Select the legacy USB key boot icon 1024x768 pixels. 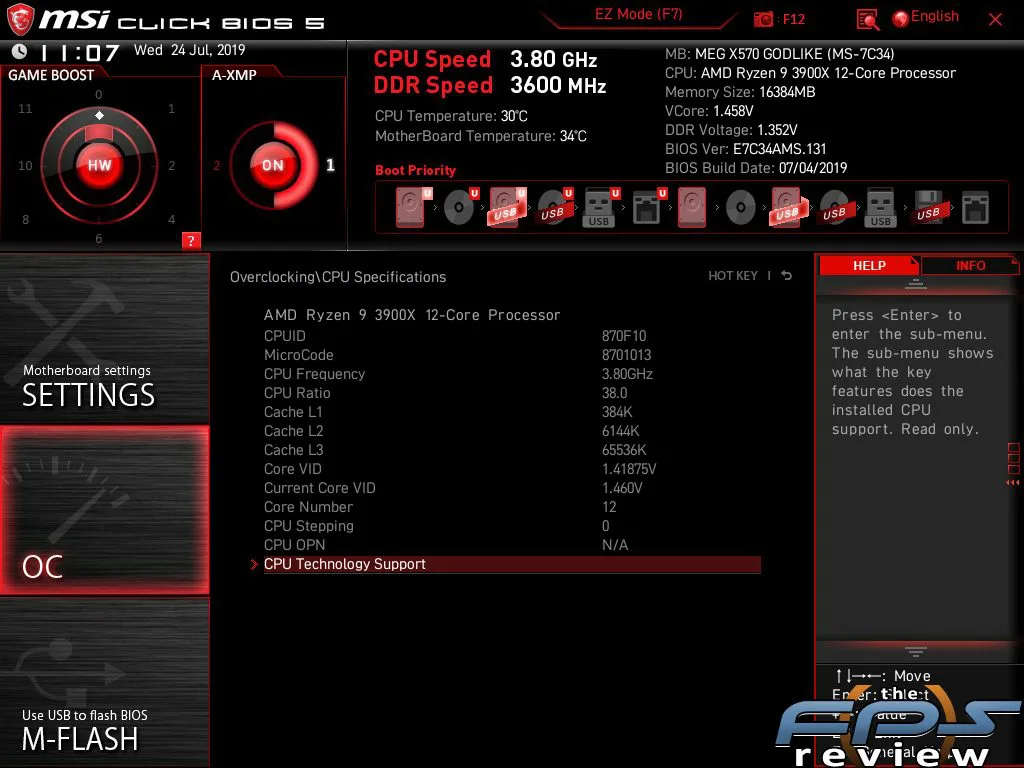[x=880, y=207]
